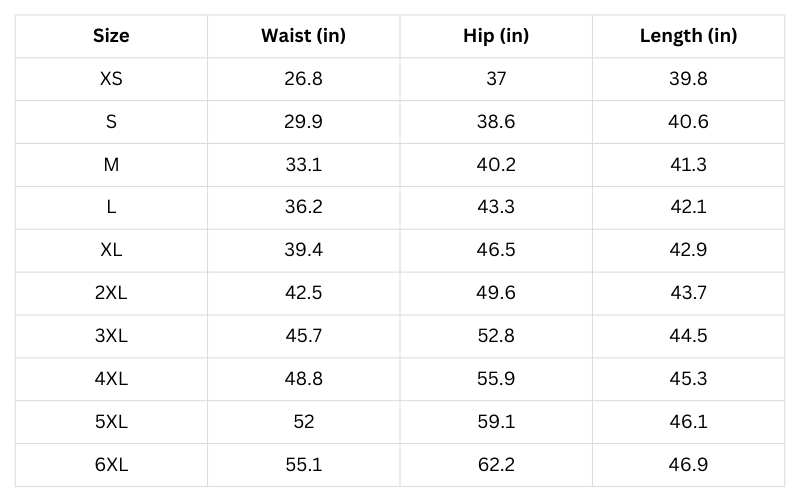800x500 pixels.
Task: Click length value 39.8
Action: 688,79
